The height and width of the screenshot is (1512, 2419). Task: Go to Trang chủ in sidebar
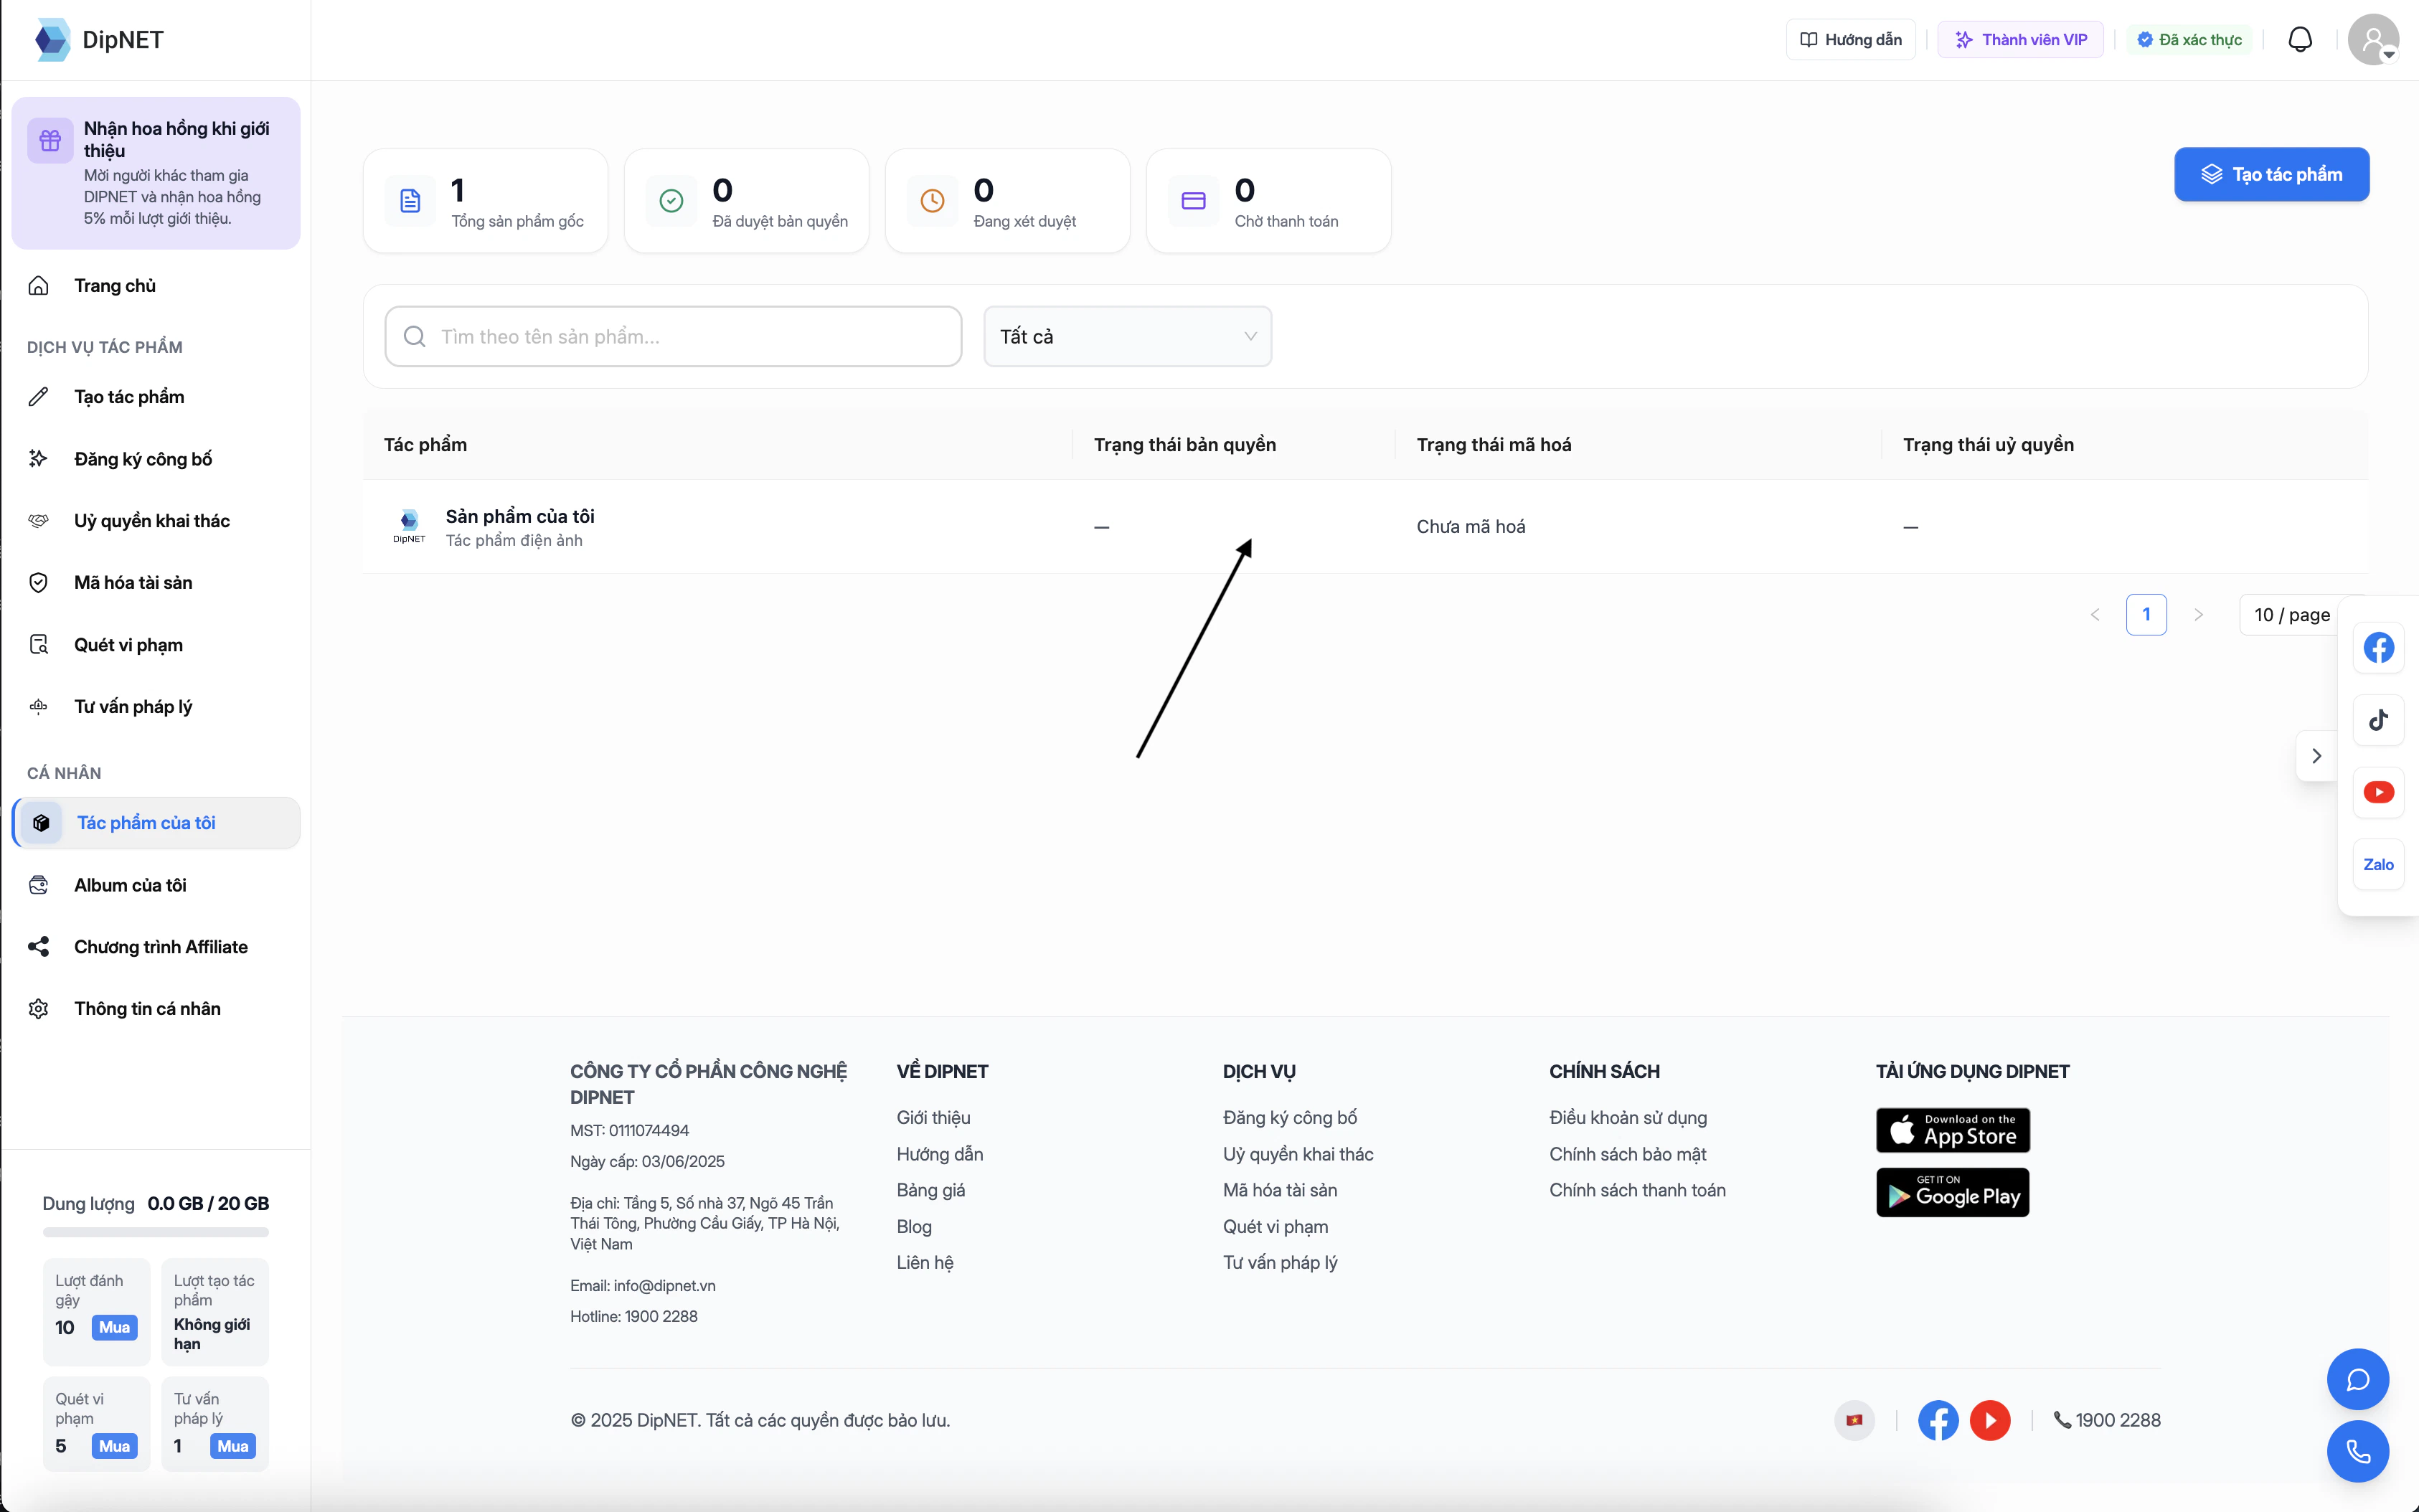[156, 286]
